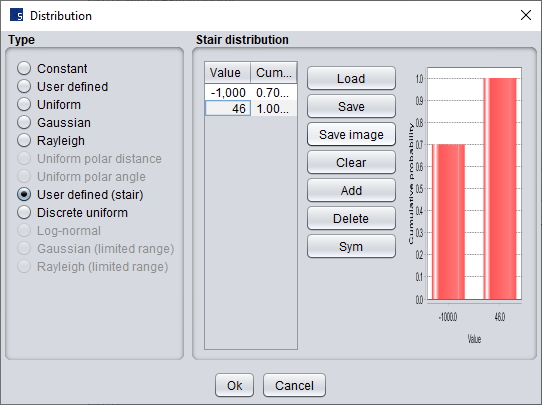Click the Distribution window app icon
The width and height of the screenshot is (542, 405).
(x=16, y=16)
